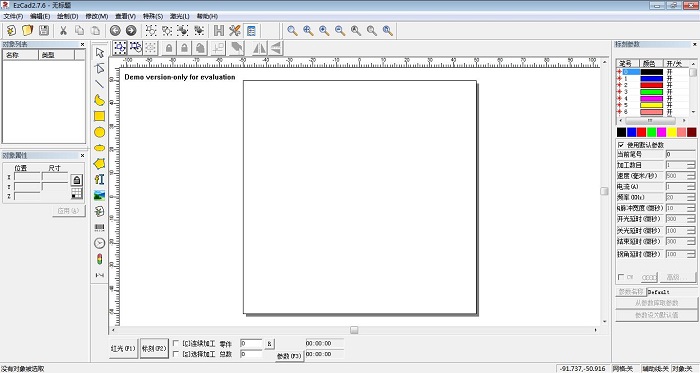Open the 修改(M) menu
Image resolution: width=700 pixels, height=373 pixels.
click(x=96, y=16)
